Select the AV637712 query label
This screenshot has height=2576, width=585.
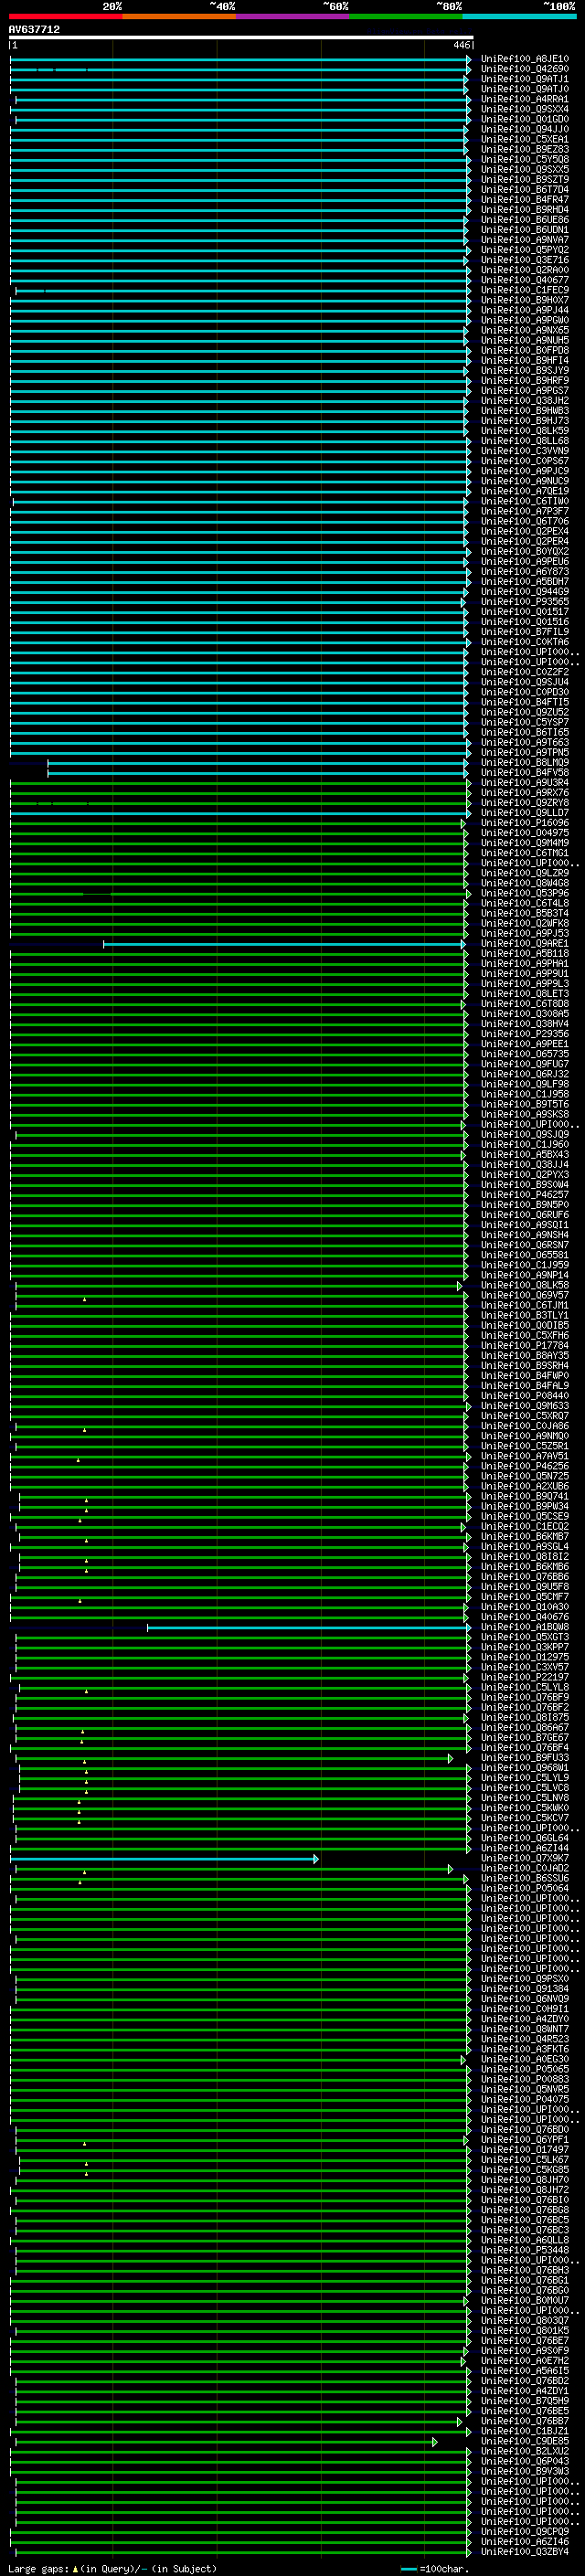pyautogui.click(x=34, y=29)
